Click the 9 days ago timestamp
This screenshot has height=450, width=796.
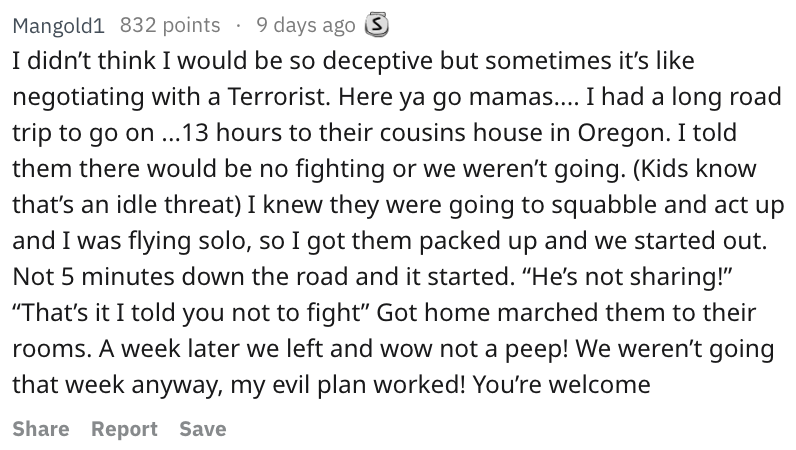coord(306,25)
